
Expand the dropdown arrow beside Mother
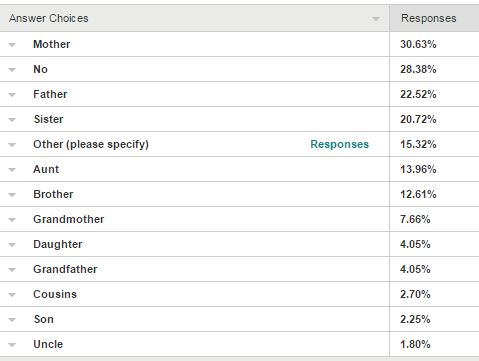point(12,45)
